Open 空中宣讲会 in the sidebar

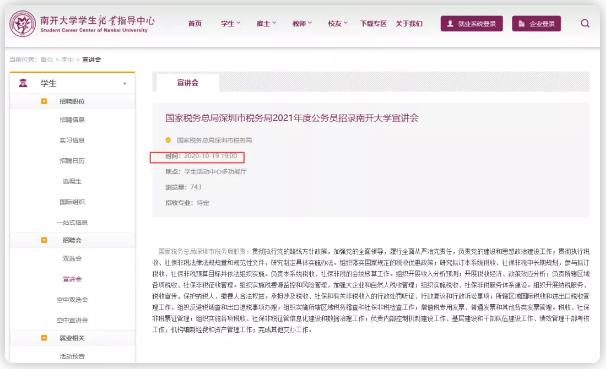pyautogui.click(x=72, y=320)
